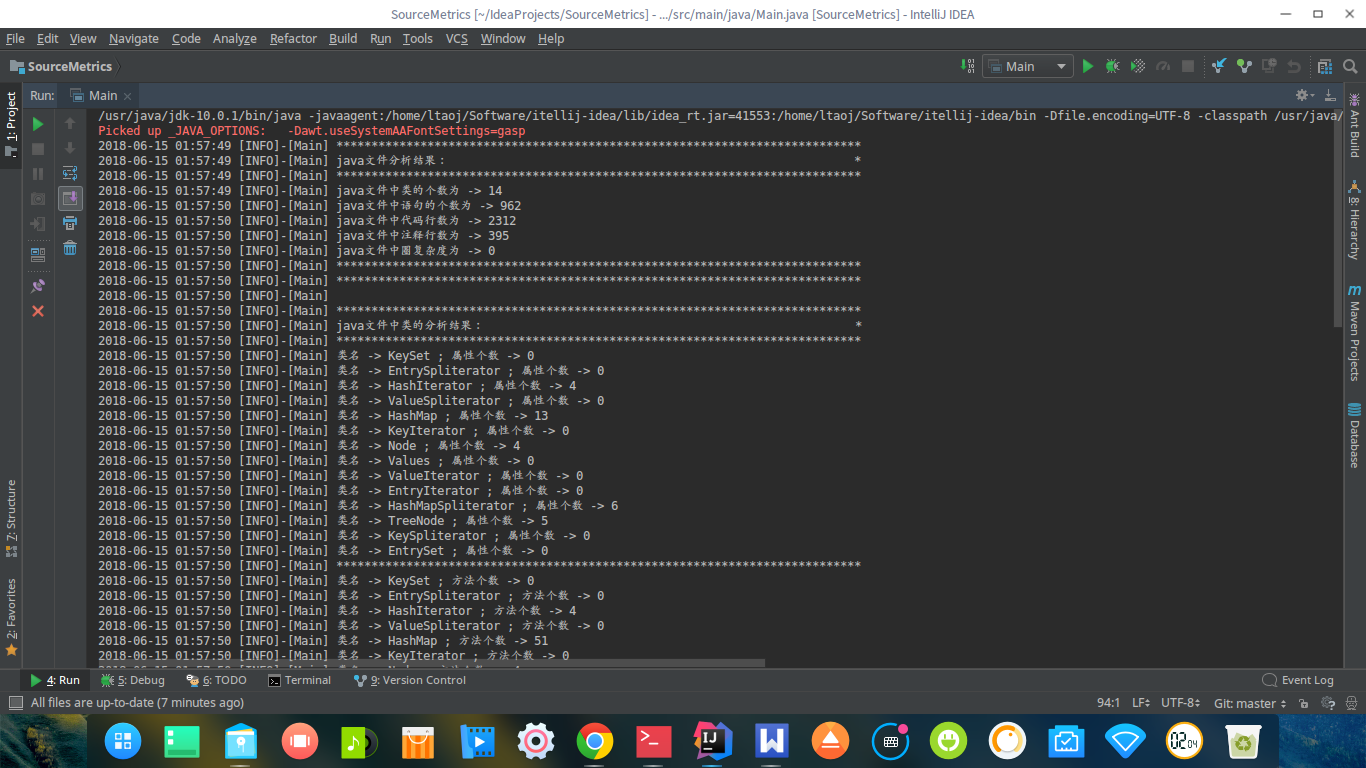Toggle the Pin Tab icon in Run panel
This screenshot has width=1366, height=768.
click(38, 286)
